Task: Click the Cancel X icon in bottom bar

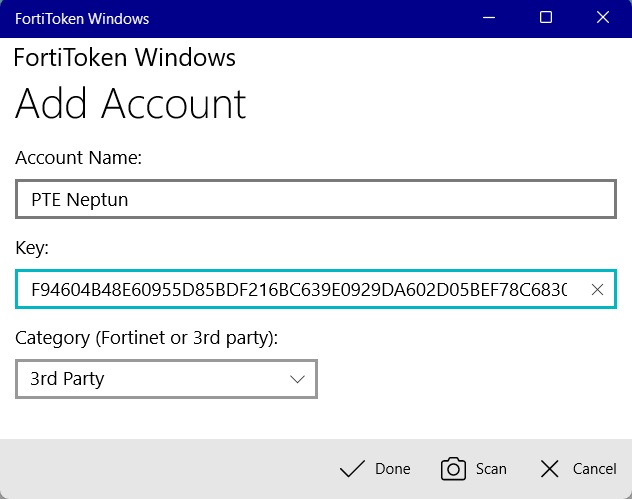Action: (x=549, y=469)
